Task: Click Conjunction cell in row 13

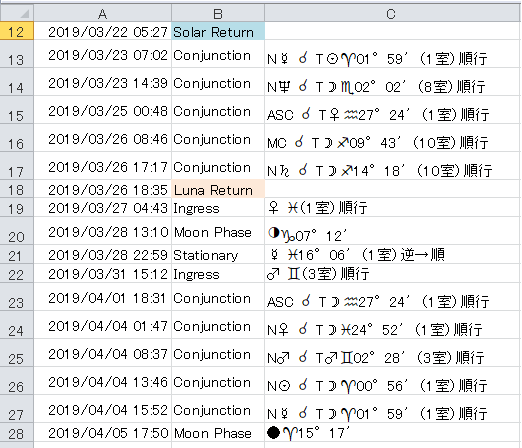Action: pos(218,54)
